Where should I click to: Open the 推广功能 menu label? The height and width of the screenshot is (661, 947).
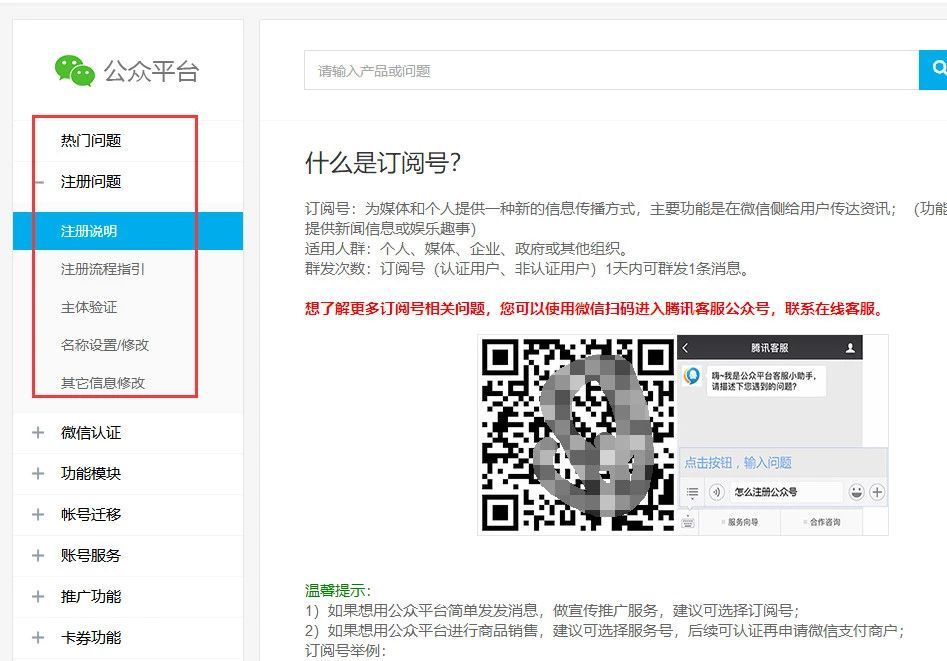coord(91,596)
